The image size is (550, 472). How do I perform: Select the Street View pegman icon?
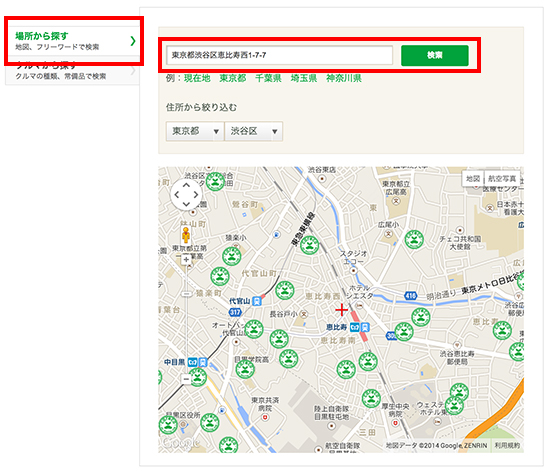[186, 235]
